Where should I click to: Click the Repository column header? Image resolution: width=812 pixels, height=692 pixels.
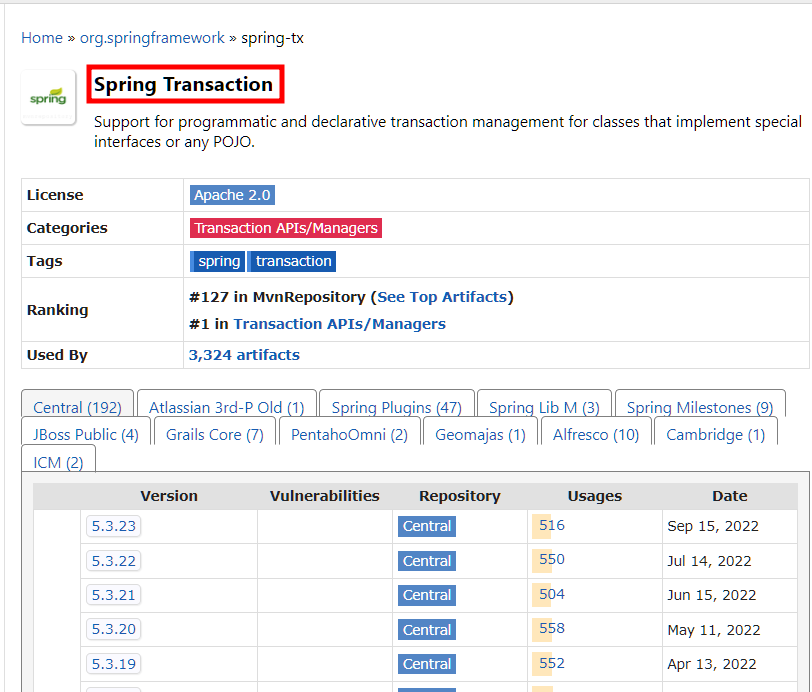(x=460, y=496)
